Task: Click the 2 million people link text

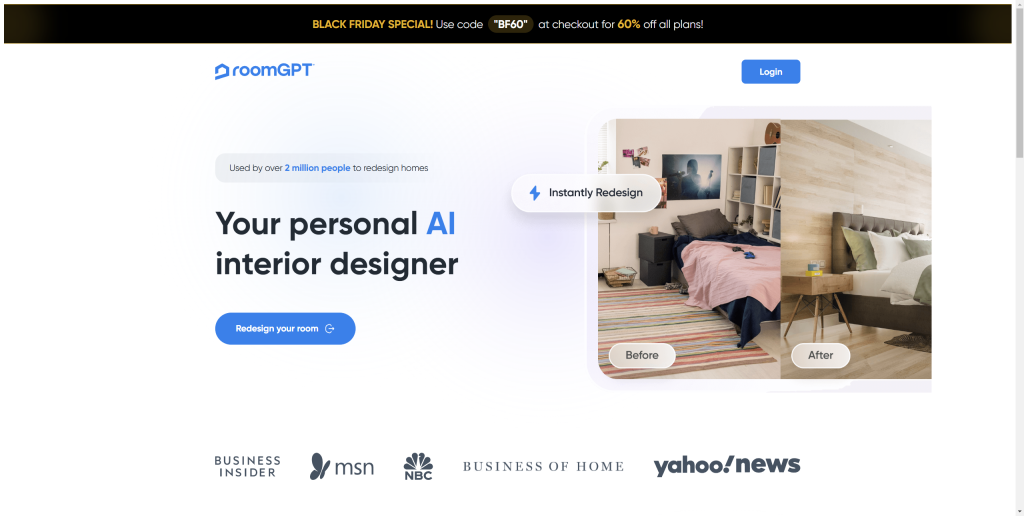Action: point(317,168)
